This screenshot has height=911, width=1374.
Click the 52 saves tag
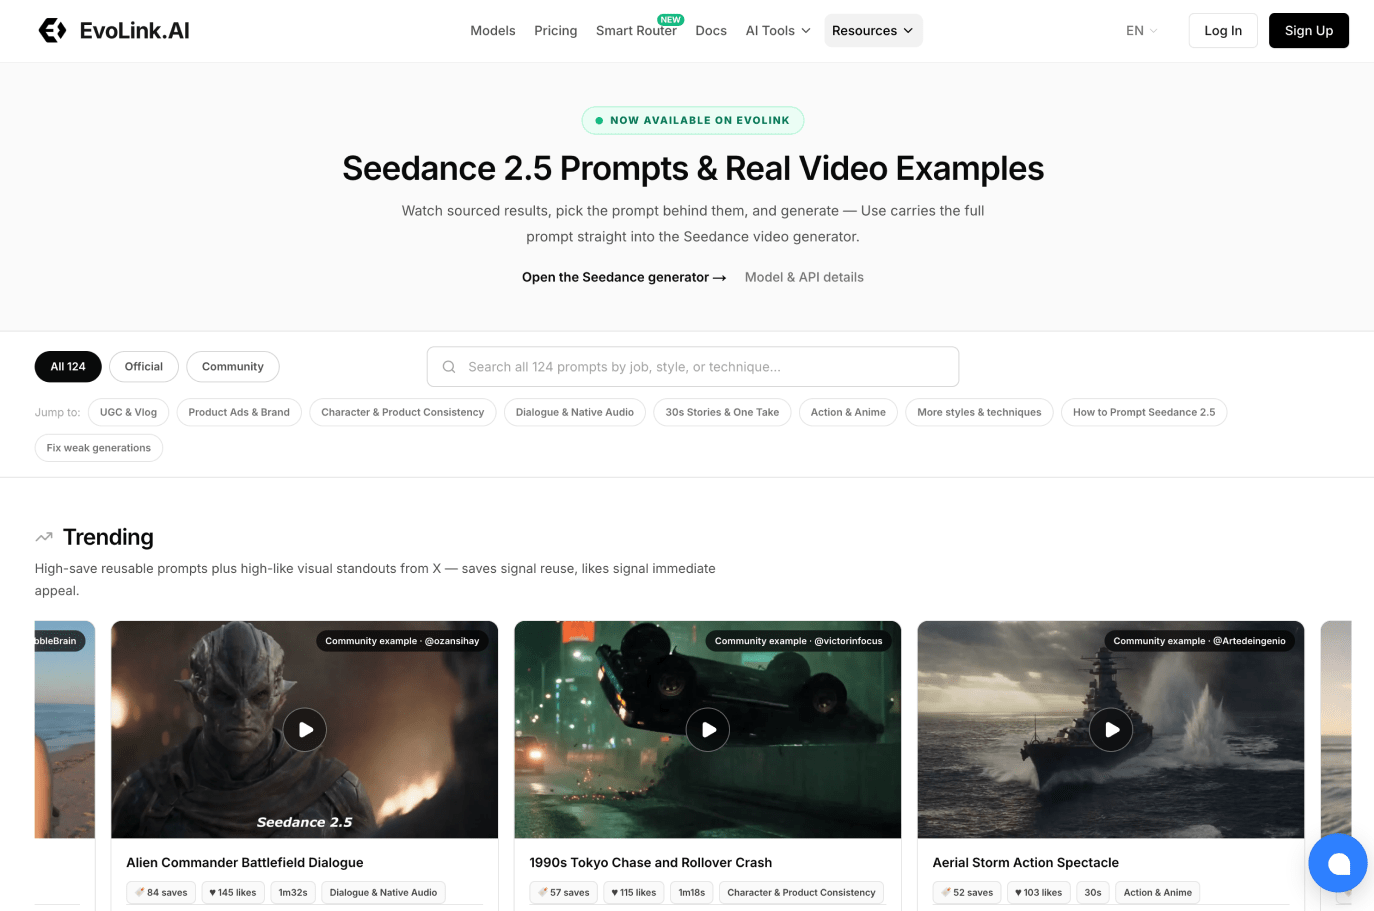click(967, 893)
